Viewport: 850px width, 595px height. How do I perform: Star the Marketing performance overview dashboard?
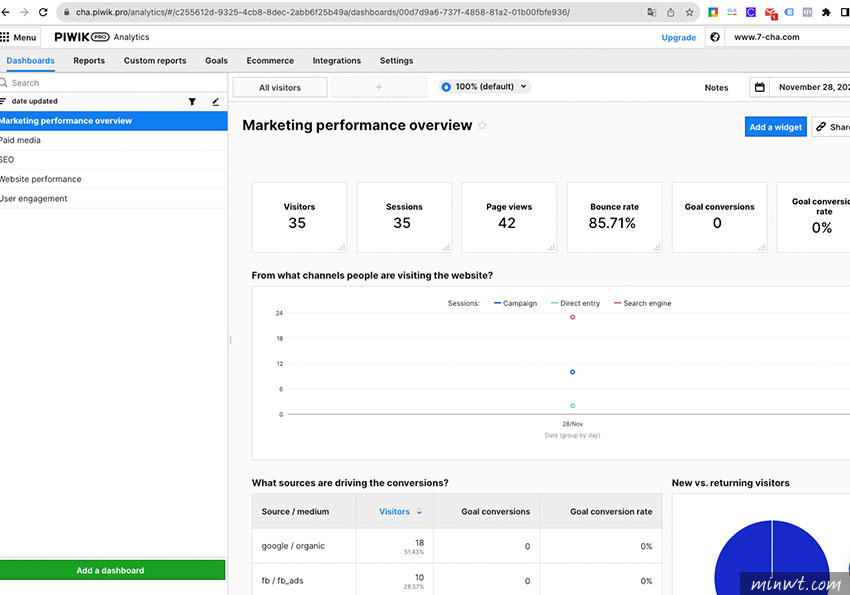click(482, 126)
